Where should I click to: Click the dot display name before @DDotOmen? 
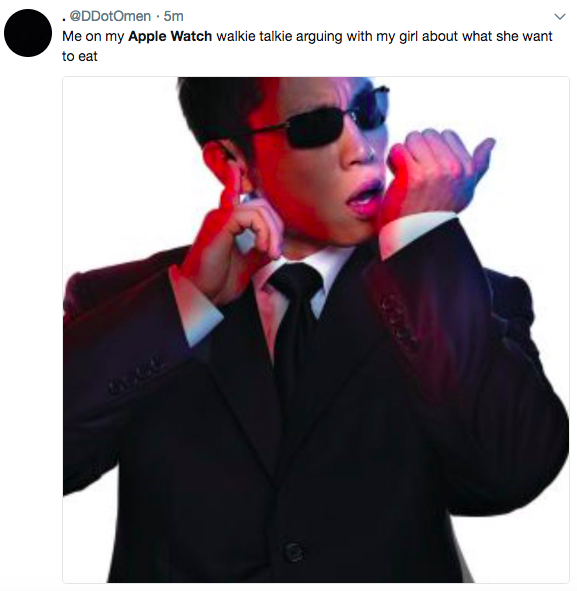pos(64,19)
